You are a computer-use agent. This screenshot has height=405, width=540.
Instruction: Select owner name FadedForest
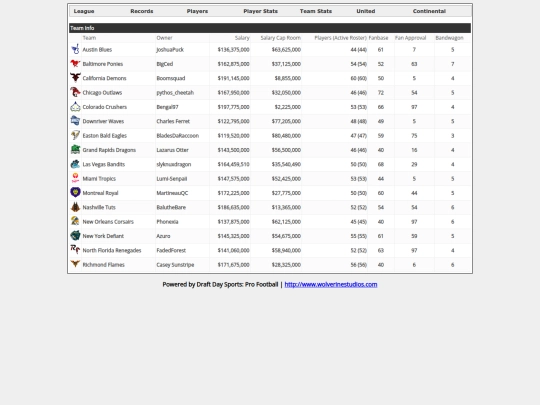pos(171,250)
